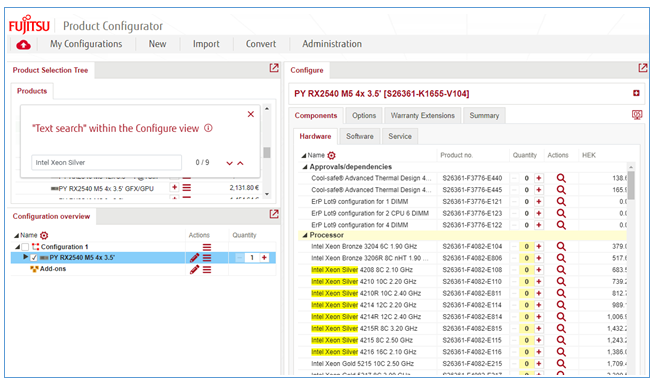The height and width of the screenshot is (382, 655).
Task: Open actions menu for Configuration 1
Action: (207, 247)
